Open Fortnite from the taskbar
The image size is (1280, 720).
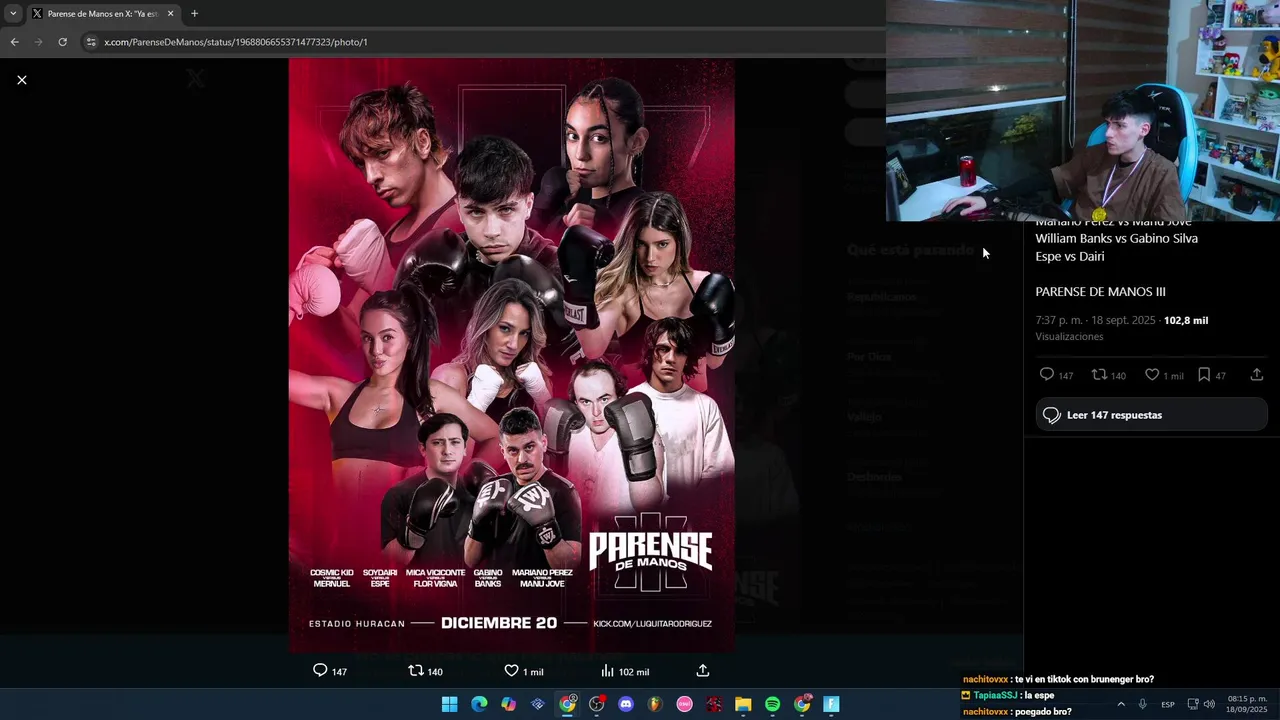(831, 704)
